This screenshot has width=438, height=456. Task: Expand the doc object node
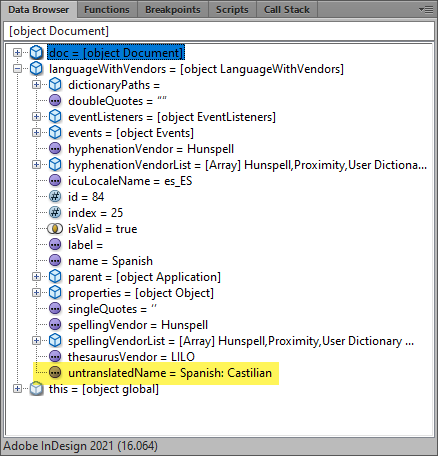pyautogui.click(x=17, y=52)
